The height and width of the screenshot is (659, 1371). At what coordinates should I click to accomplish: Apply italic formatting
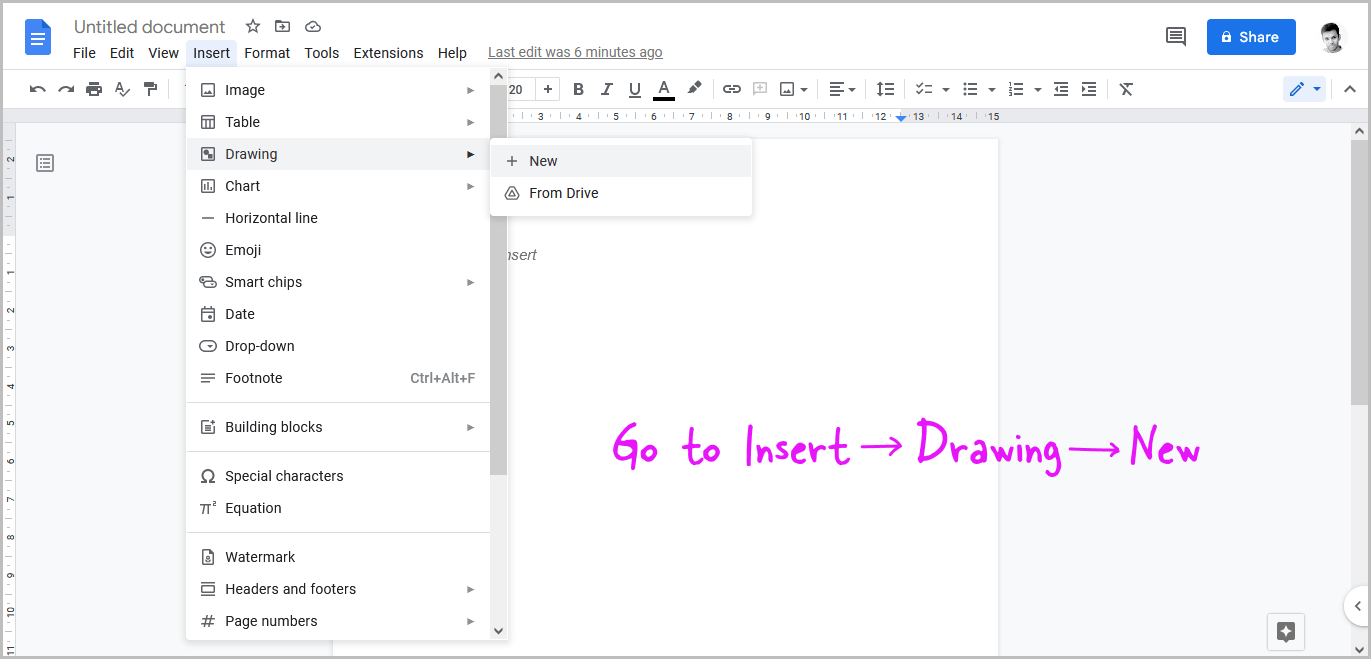click(606, 89)
